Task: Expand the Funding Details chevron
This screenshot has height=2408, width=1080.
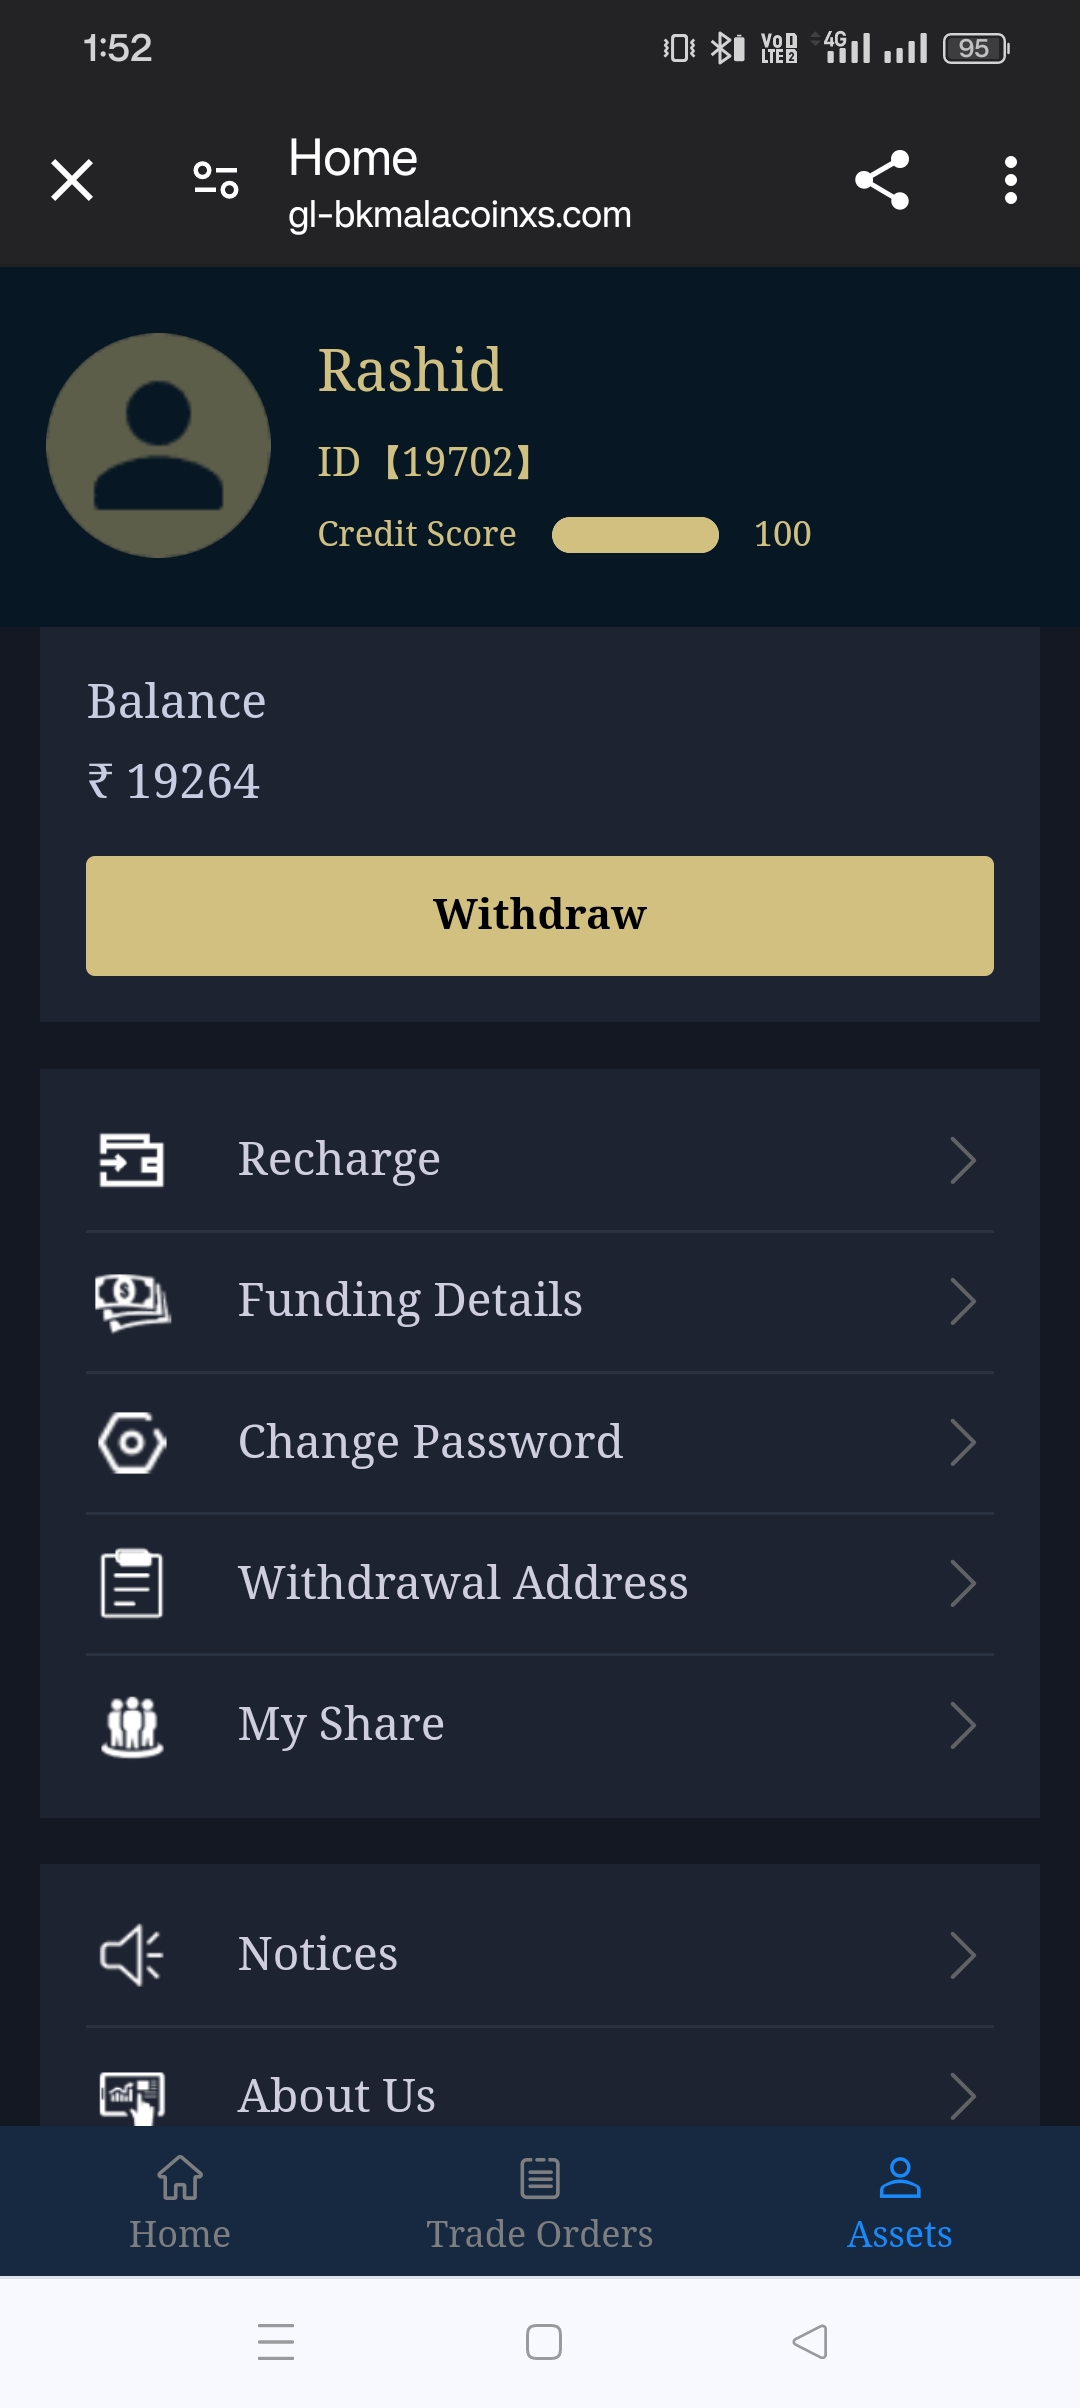Action: pyautogui.click(x=962, y=1301)
